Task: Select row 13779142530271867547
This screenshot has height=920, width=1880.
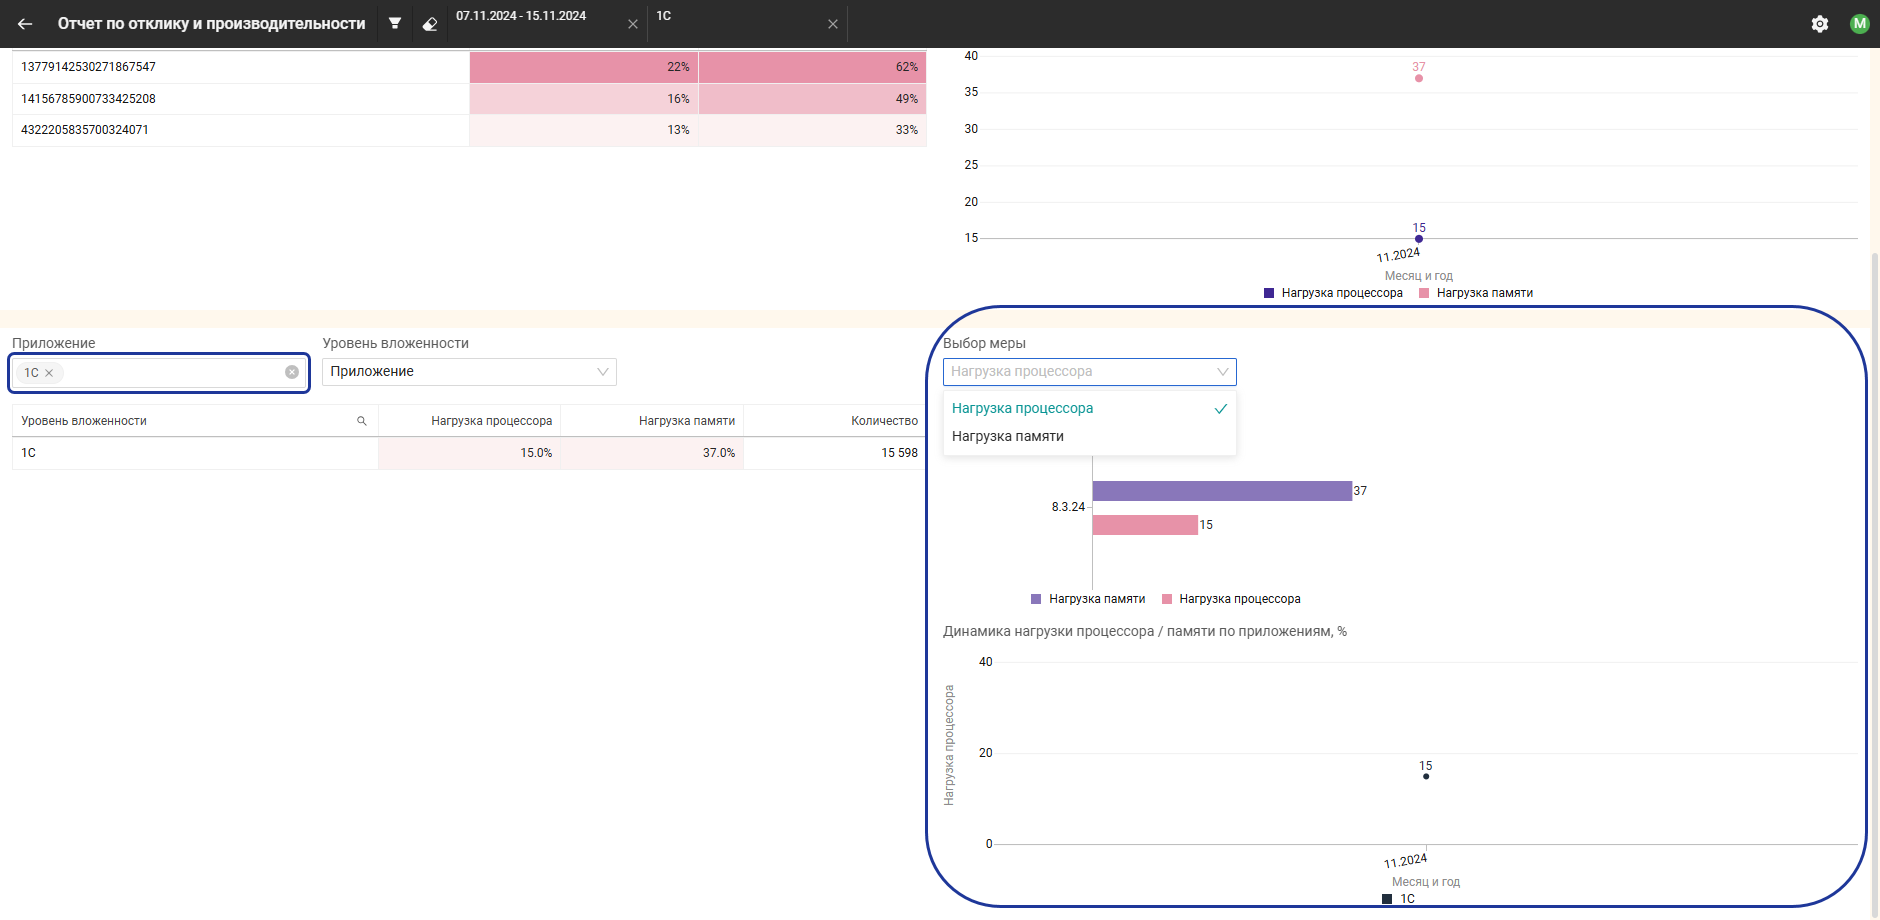Action: click(241, 67)
